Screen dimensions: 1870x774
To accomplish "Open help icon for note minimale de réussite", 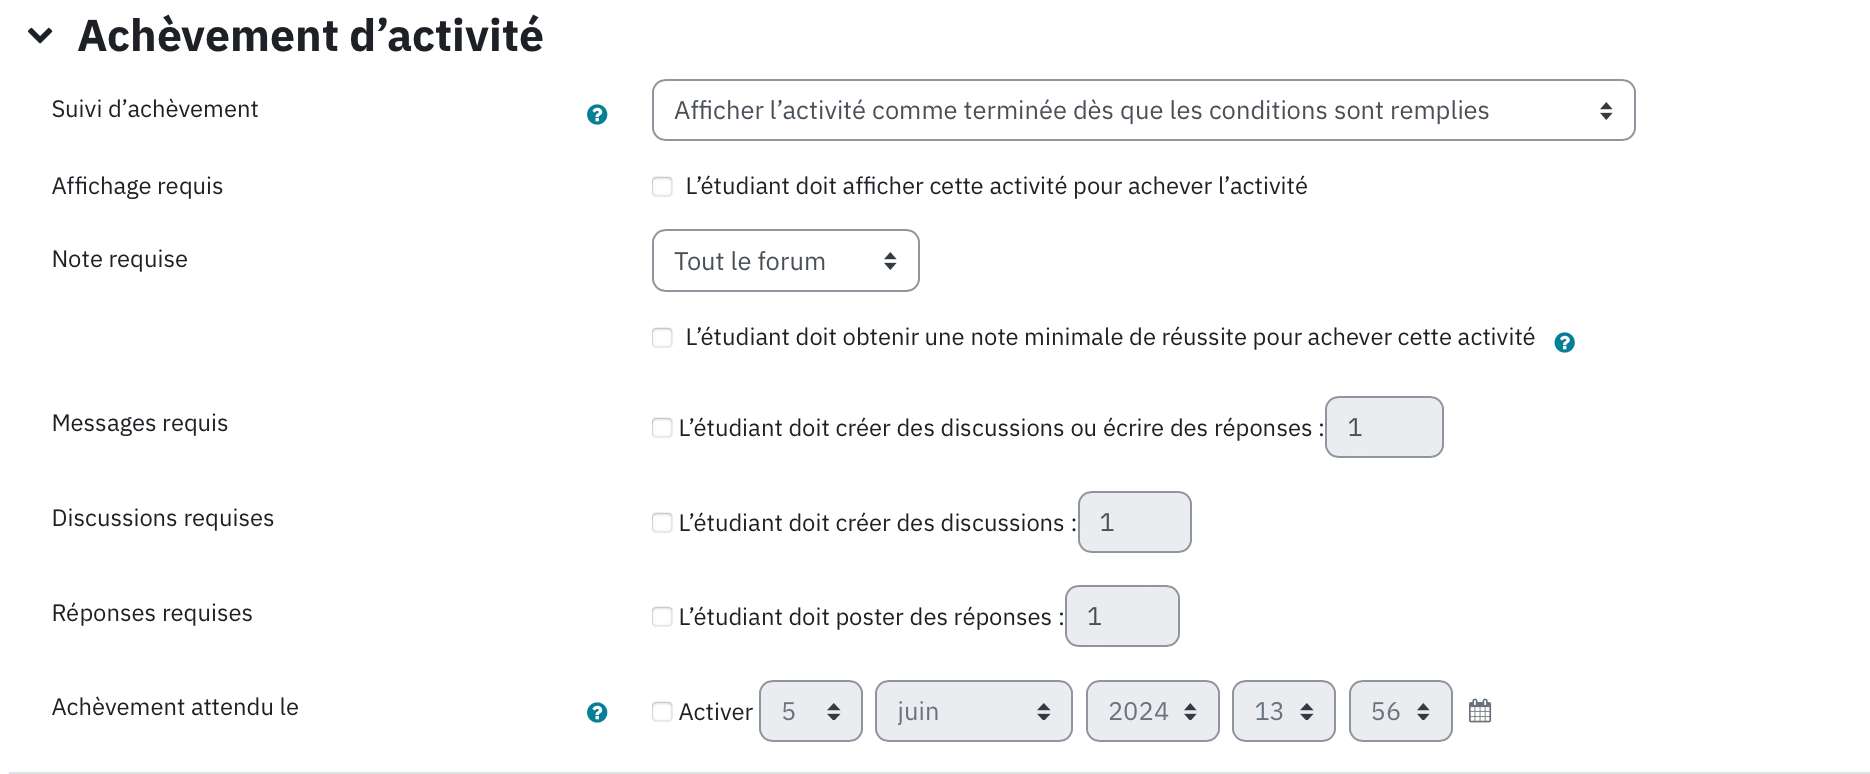I will tap(1565, 342).
